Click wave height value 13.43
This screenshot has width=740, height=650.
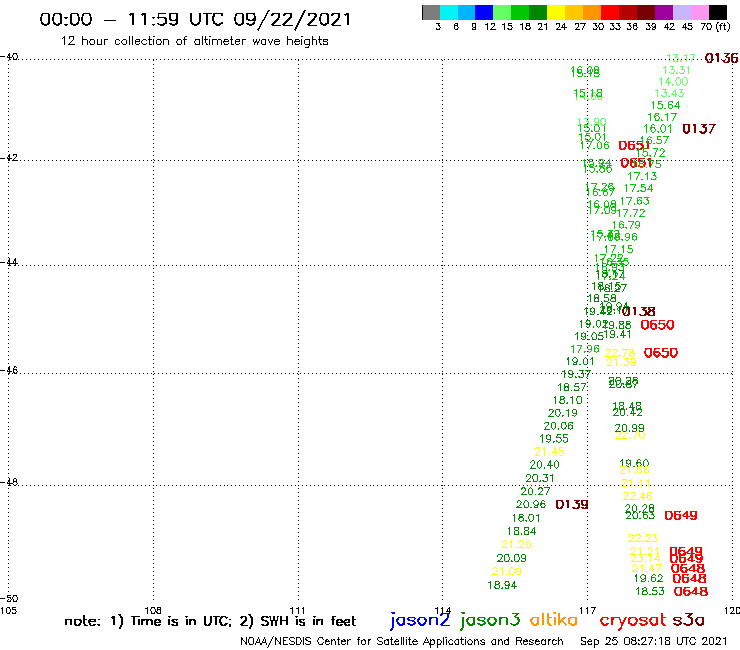click(669, 93)
